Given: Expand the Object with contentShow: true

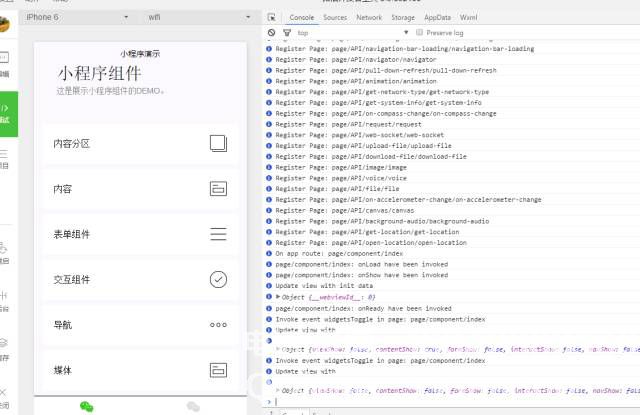Looking at the screenshot, I should click(278, 349).
